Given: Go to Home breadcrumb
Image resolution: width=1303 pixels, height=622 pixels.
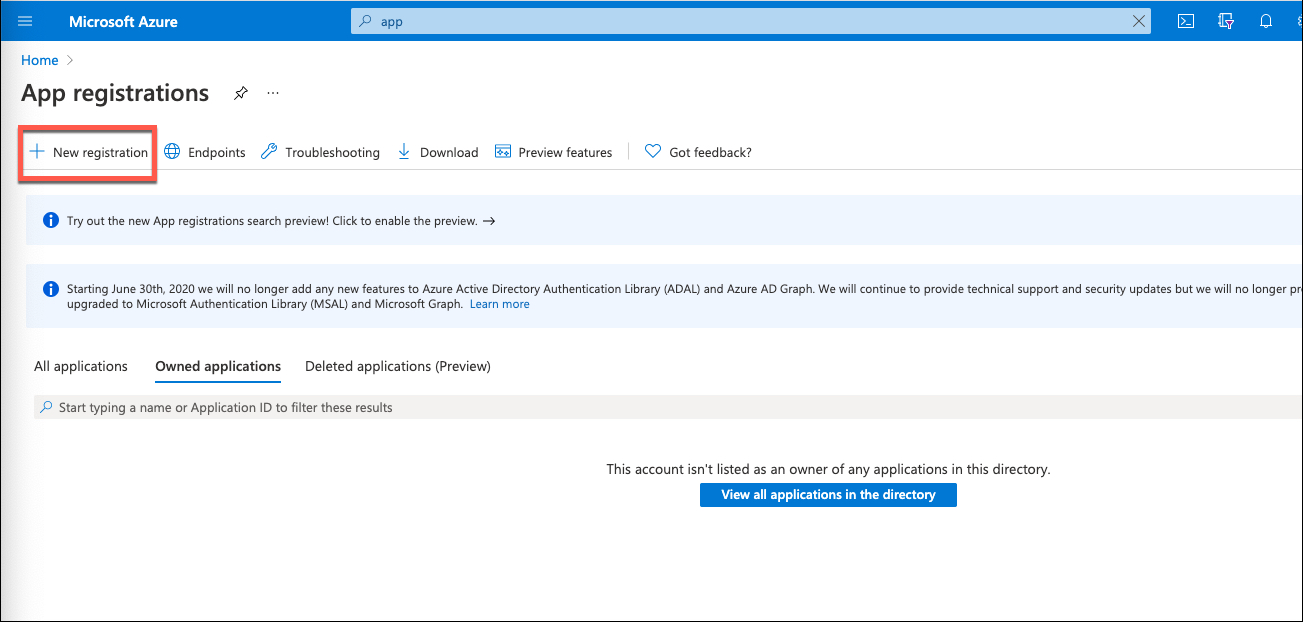Looking at the screenshot, I should click(x=39, y=60).
